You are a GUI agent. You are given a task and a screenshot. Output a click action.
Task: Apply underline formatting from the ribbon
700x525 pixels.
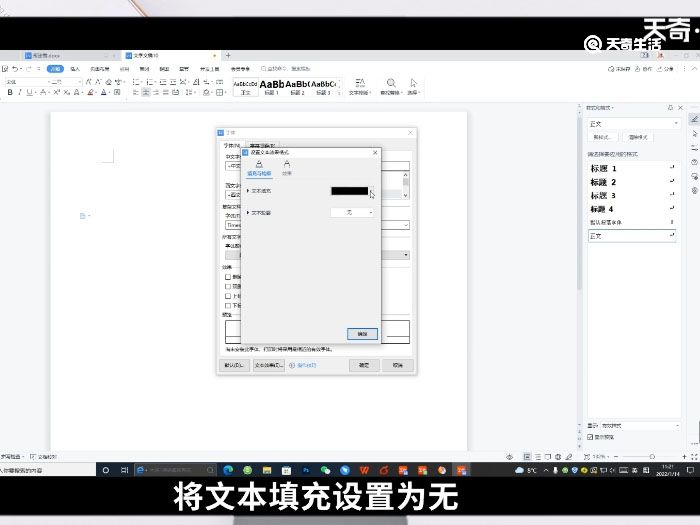(x=29, y=92)
